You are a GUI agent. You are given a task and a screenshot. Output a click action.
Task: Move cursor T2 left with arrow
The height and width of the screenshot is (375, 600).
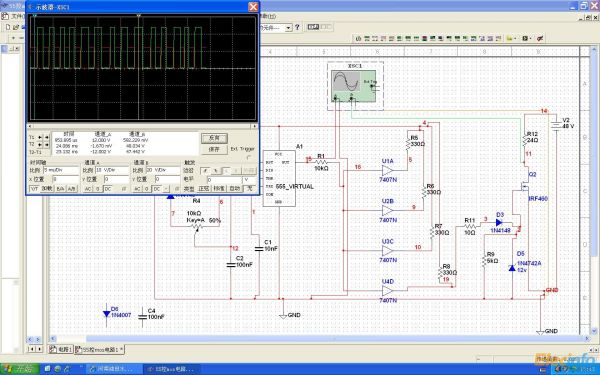[x=39, y=145]
